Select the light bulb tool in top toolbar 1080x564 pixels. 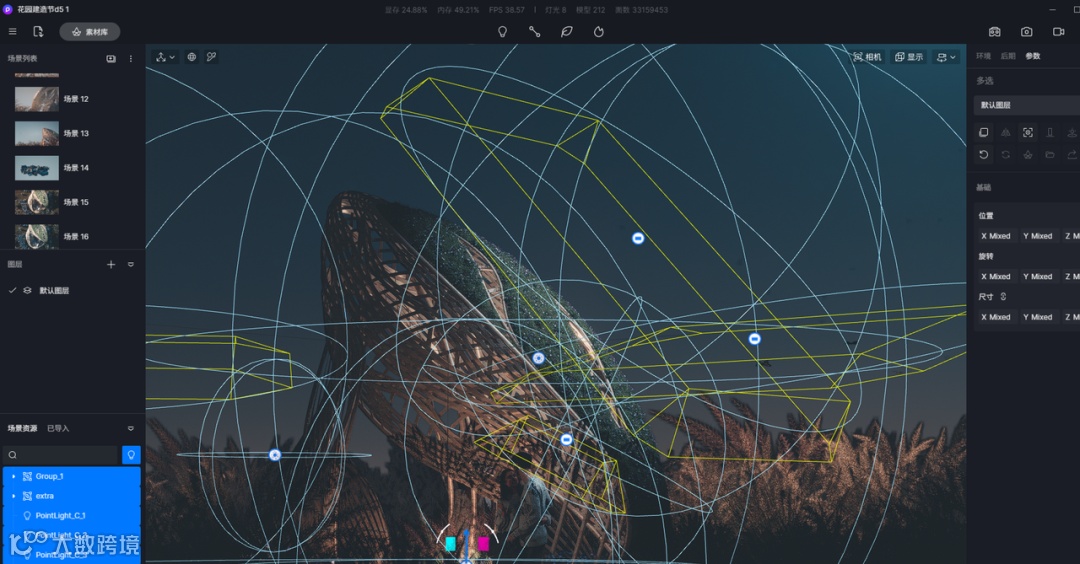coord(503,32)
